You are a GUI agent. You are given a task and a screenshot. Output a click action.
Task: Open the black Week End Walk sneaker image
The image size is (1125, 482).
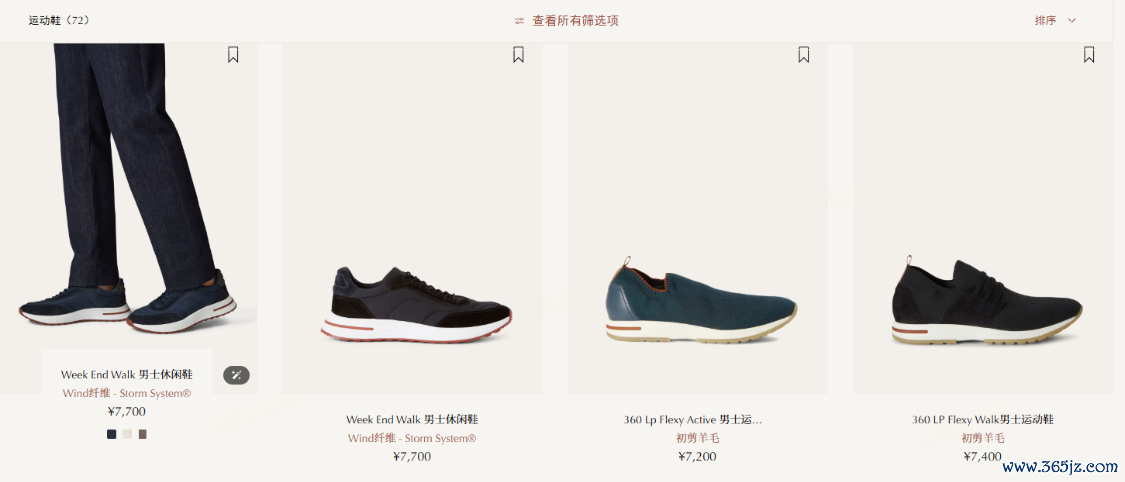tap(413, 219)
